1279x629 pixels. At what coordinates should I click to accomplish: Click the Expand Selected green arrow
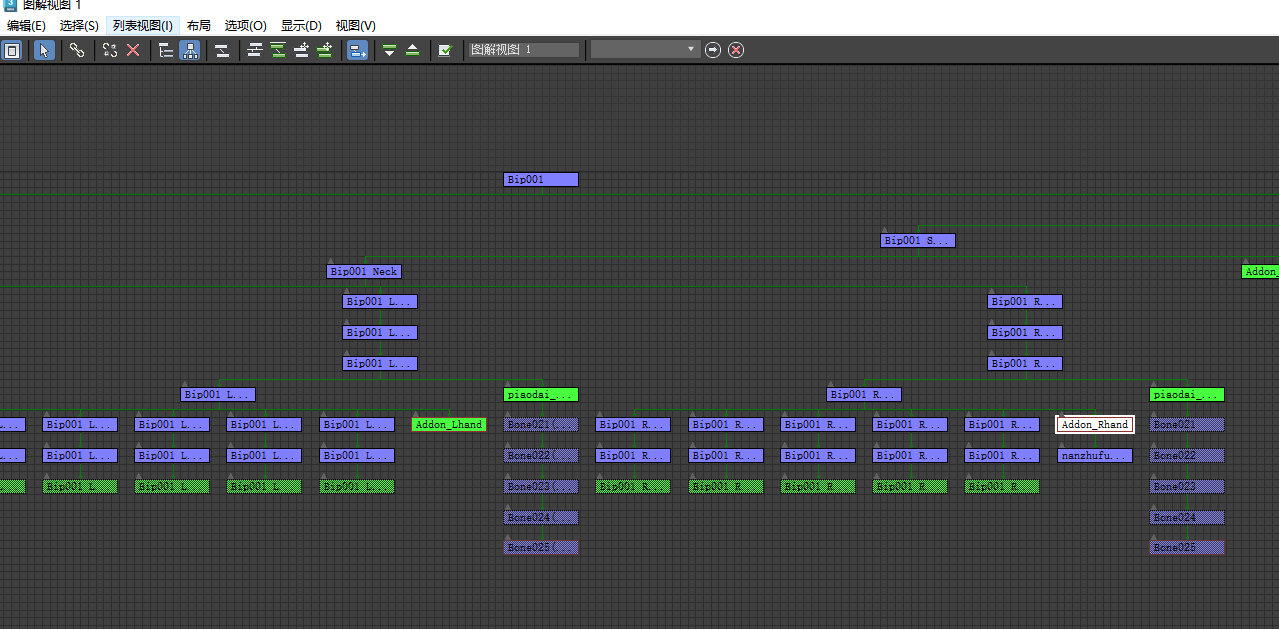point(389,50)
